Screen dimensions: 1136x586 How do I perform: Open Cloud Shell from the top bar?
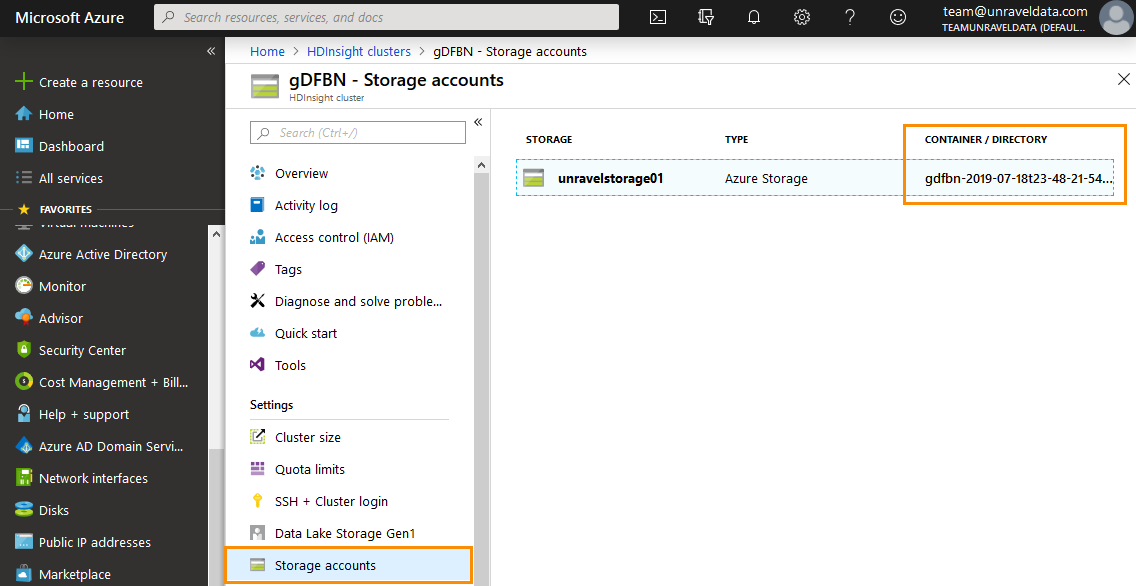pos(658,17)
